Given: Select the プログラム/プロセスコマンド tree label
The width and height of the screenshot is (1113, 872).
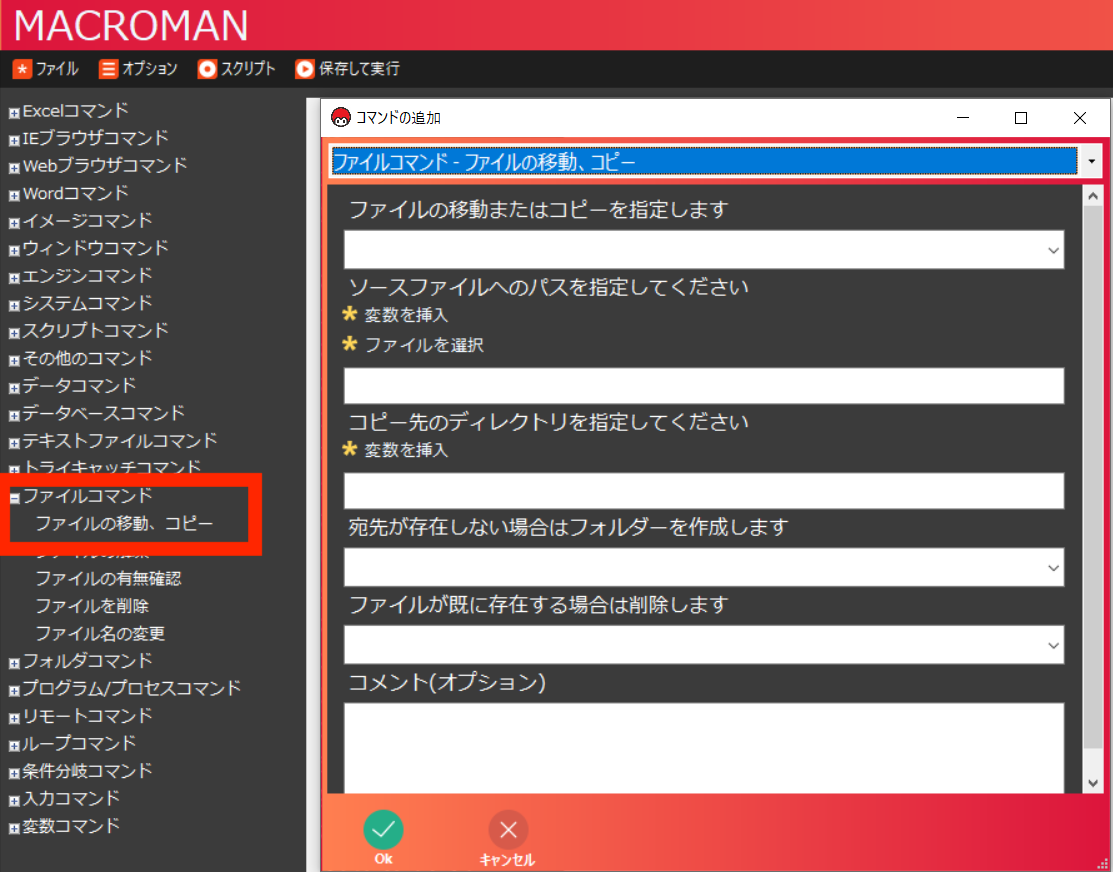Looking at the screenshot, I should 132,688.
